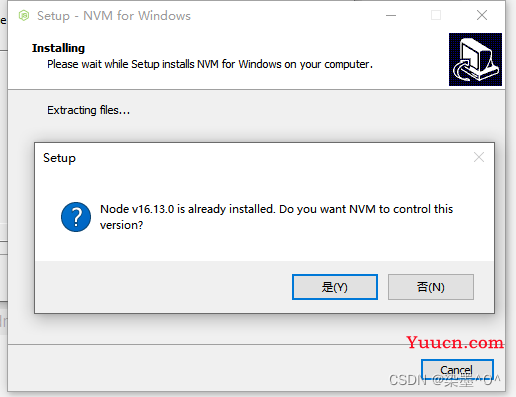The width and height of the screenshot is (516, 397).
Task: Click the "version?" line of the prompt
Action: coord(122,225)
